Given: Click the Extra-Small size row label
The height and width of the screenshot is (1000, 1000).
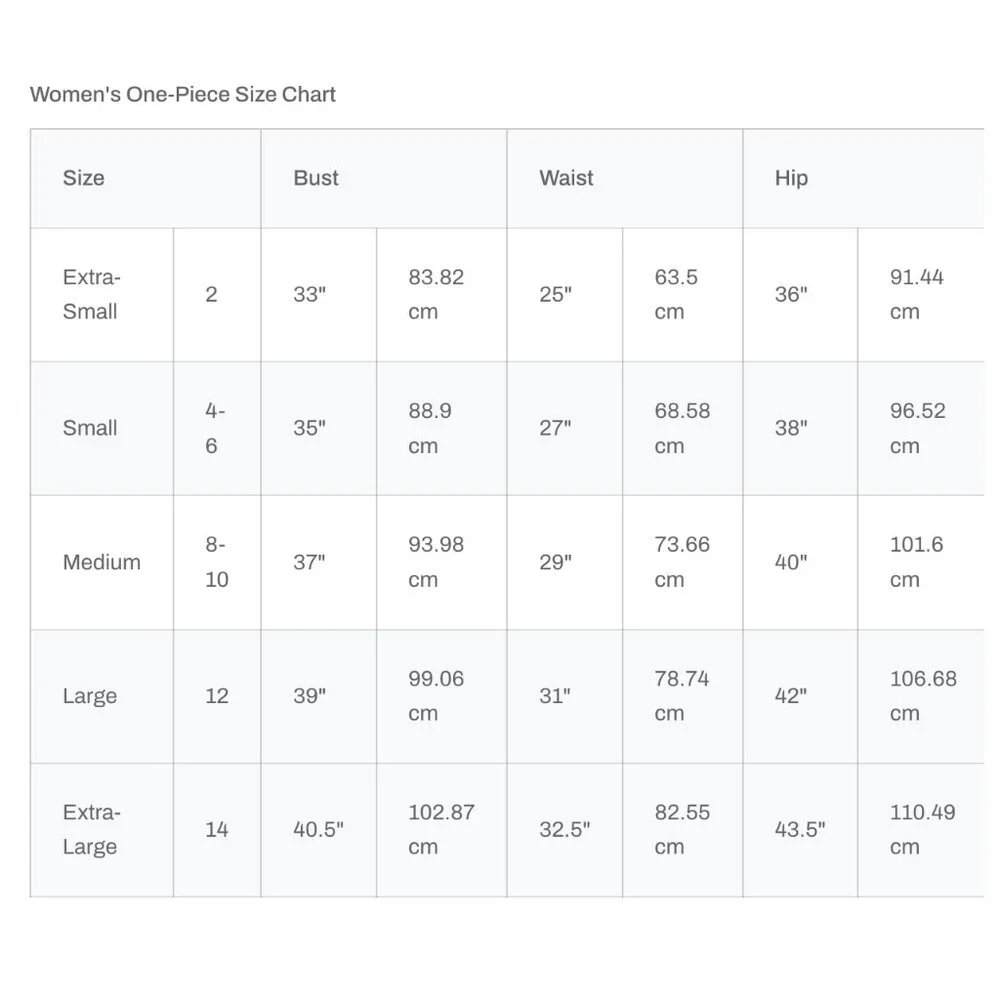Looking at the screenshot, I should tap(91, 294).
